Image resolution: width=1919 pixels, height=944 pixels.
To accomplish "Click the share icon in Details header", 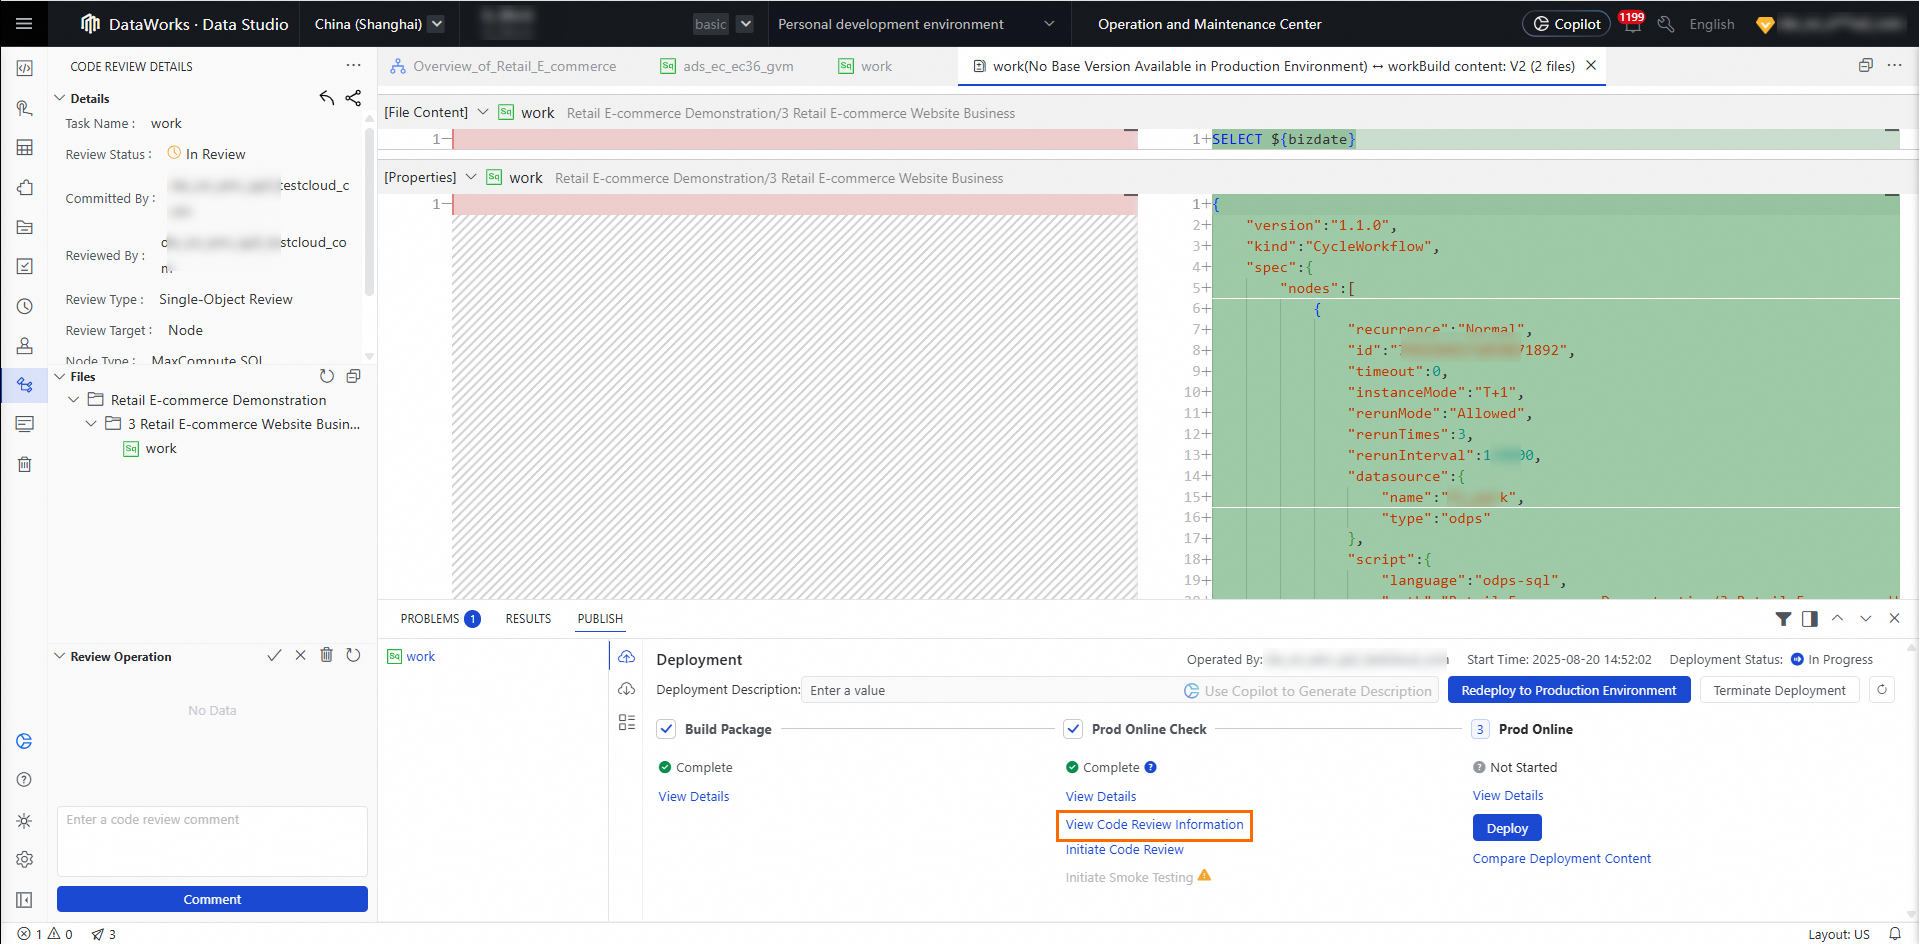I will click(x=353, y=98).
